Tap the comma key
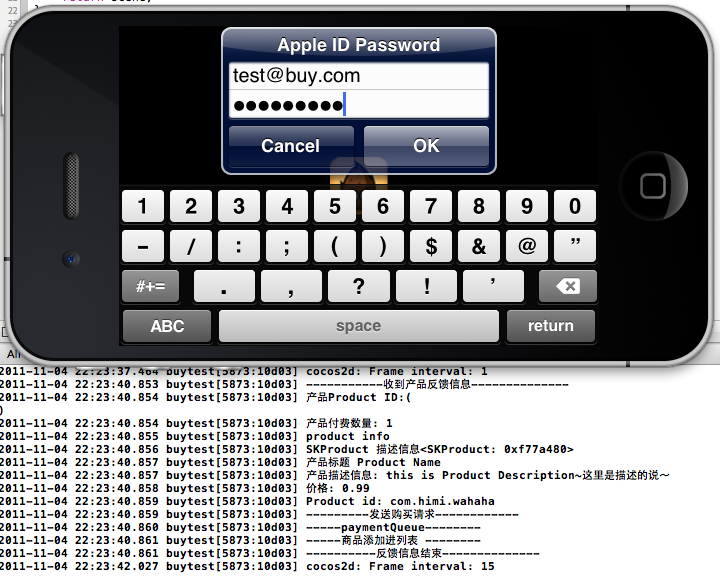 click(x=291, y=286)
